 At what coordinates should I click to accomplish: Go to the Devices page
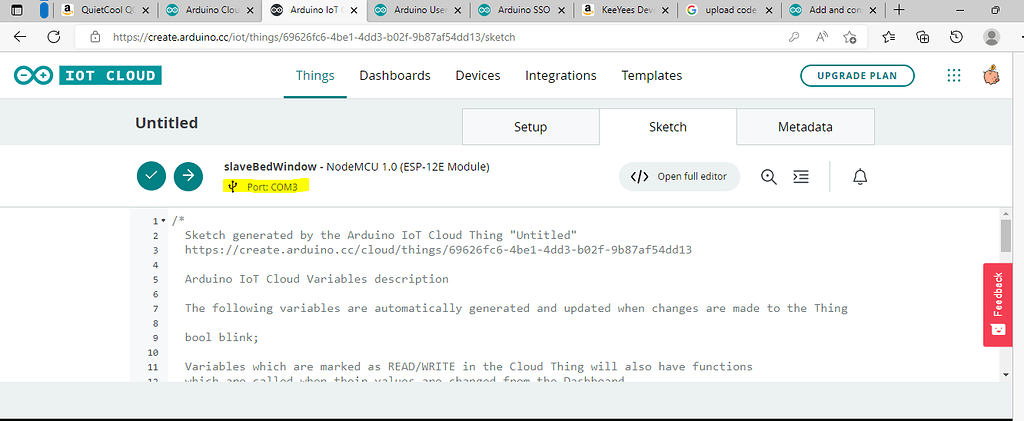[x=478, y=76]
